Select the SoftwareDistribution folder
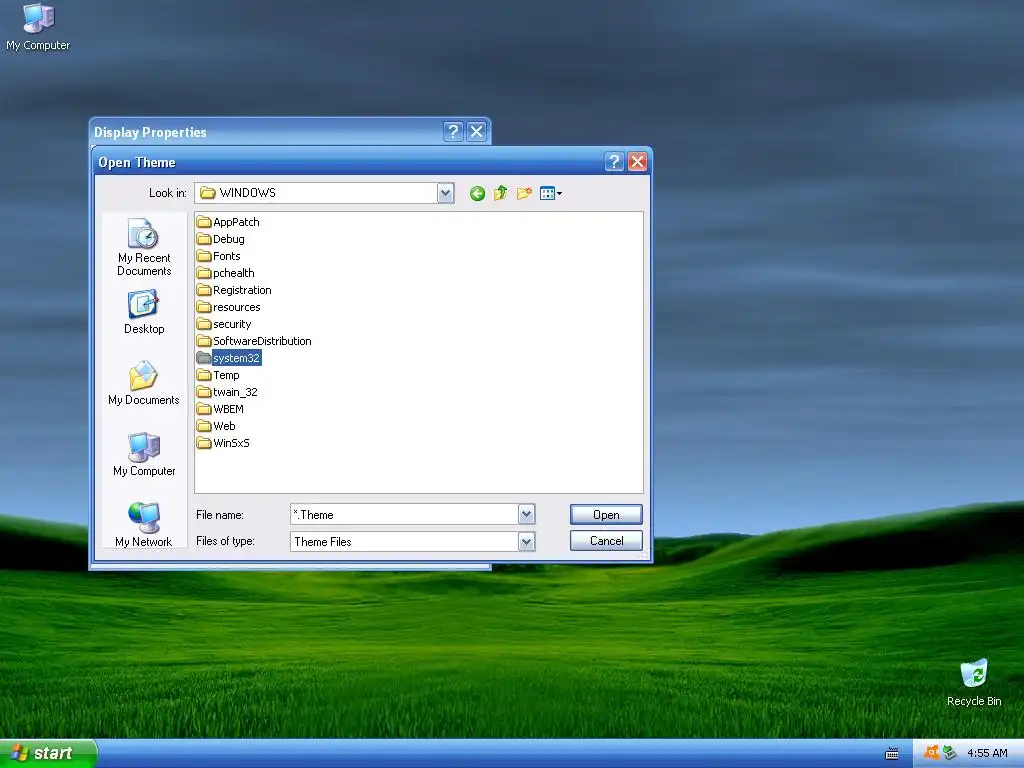 point(254,341)
